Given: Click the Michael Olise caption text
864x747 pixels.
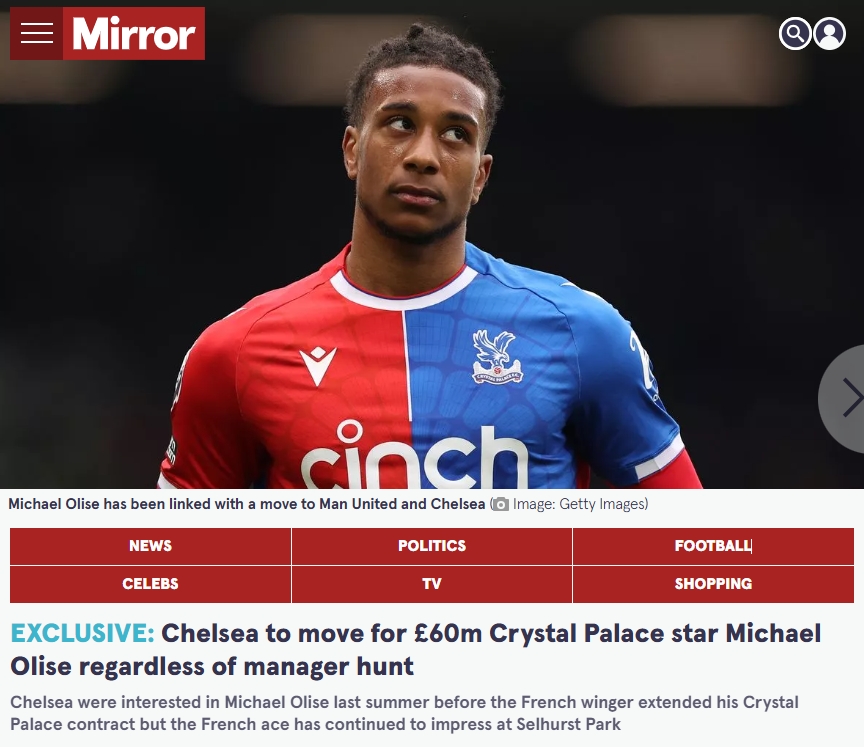Looking at the screenshot, I should [246, 504].
